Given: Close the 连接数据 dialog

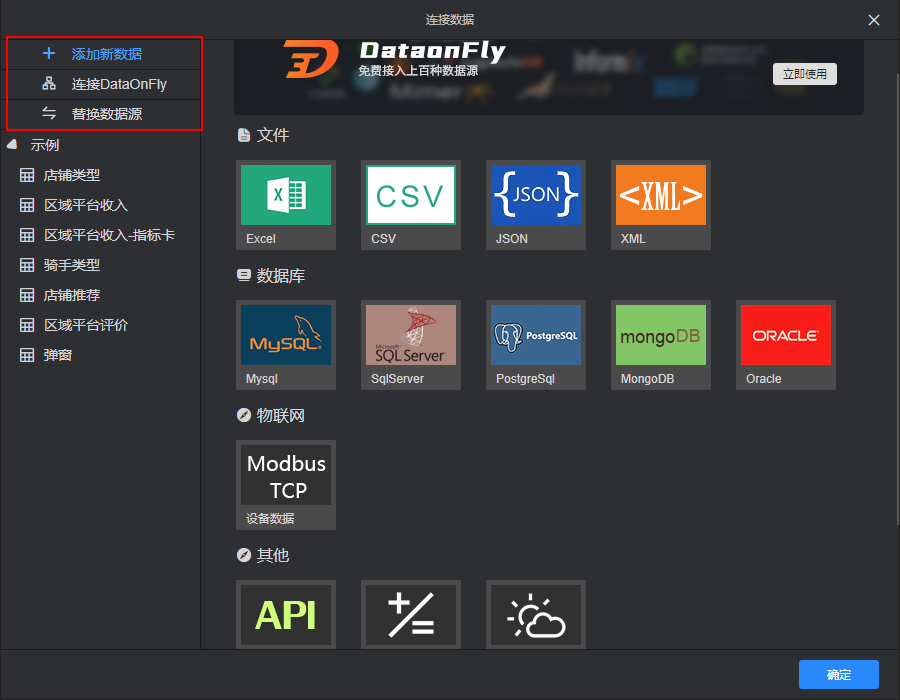Looking at the screenshot, I should pyautogui.click(x=874, y=20).
